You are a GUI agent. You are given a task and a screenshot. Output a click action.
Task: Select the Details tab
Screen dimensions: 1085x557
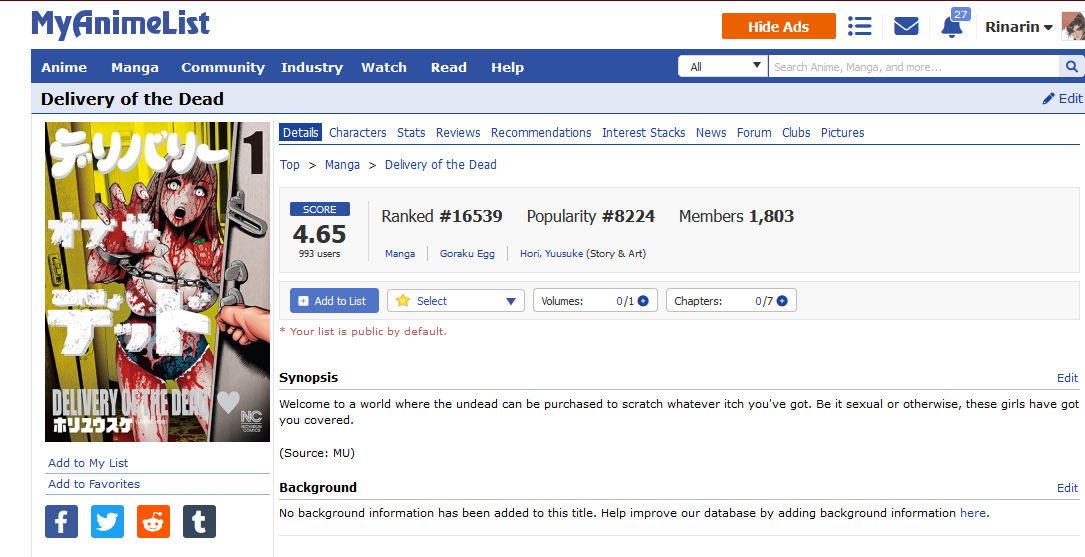click(x=300, y=132)
